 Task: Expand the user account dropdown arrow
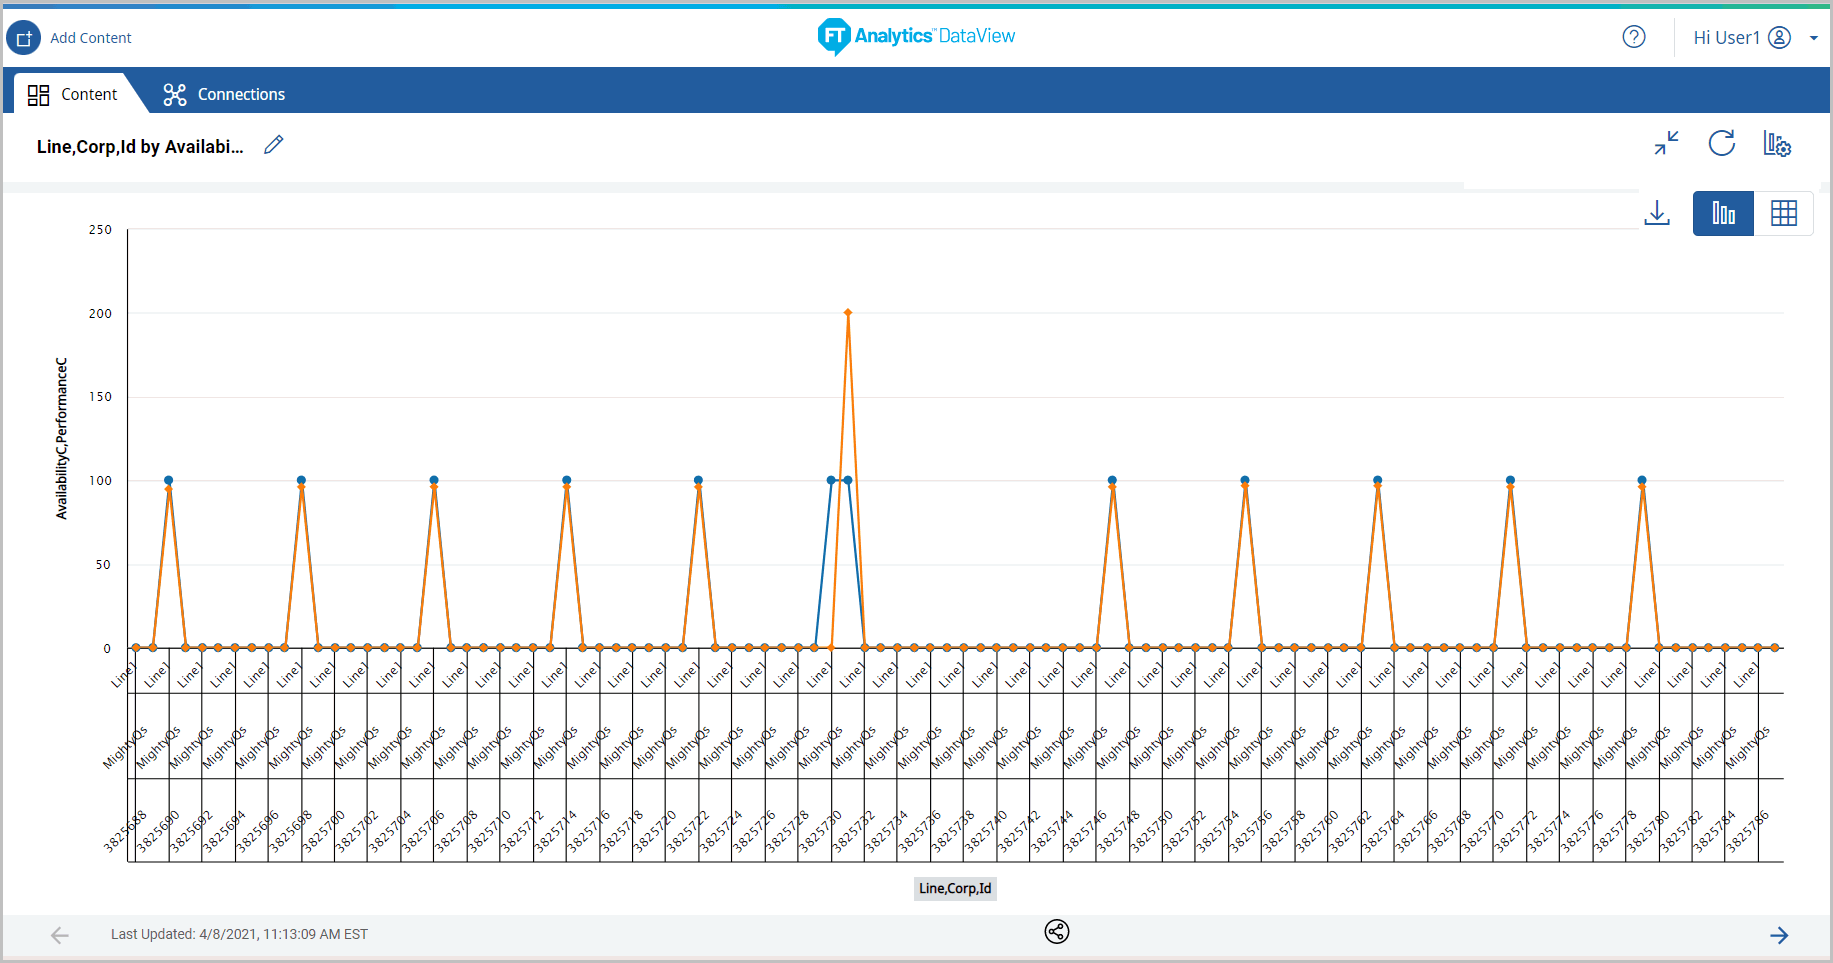(1814, 38)
